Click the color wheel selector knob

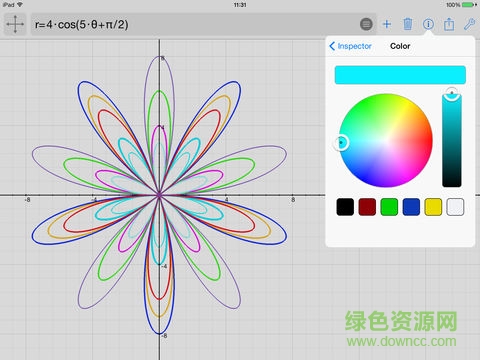click(341, 143)
